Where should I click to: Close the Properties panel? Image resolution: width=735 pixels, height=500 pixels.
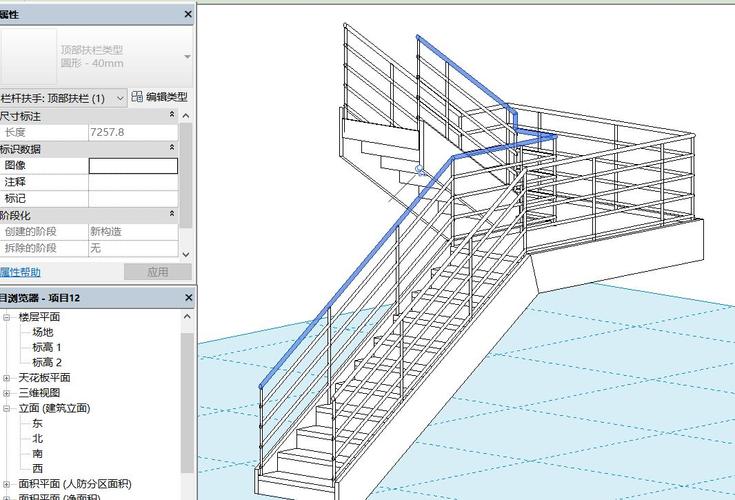click(188, 15)
